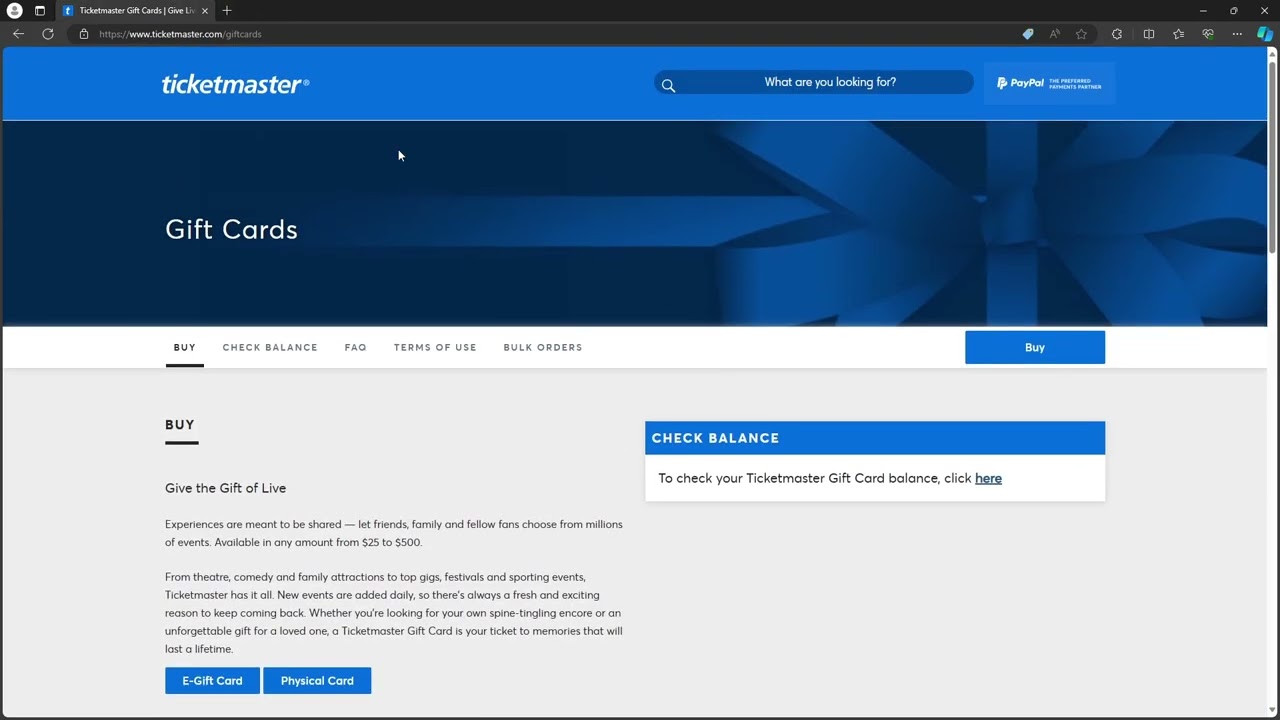
Task: Go to the FAQ tab
Action: click(x=355, y=347)
